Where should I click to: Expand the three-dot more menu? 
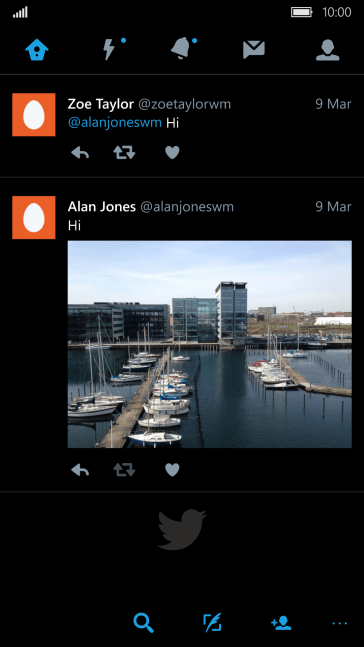[x=340, y=623]
